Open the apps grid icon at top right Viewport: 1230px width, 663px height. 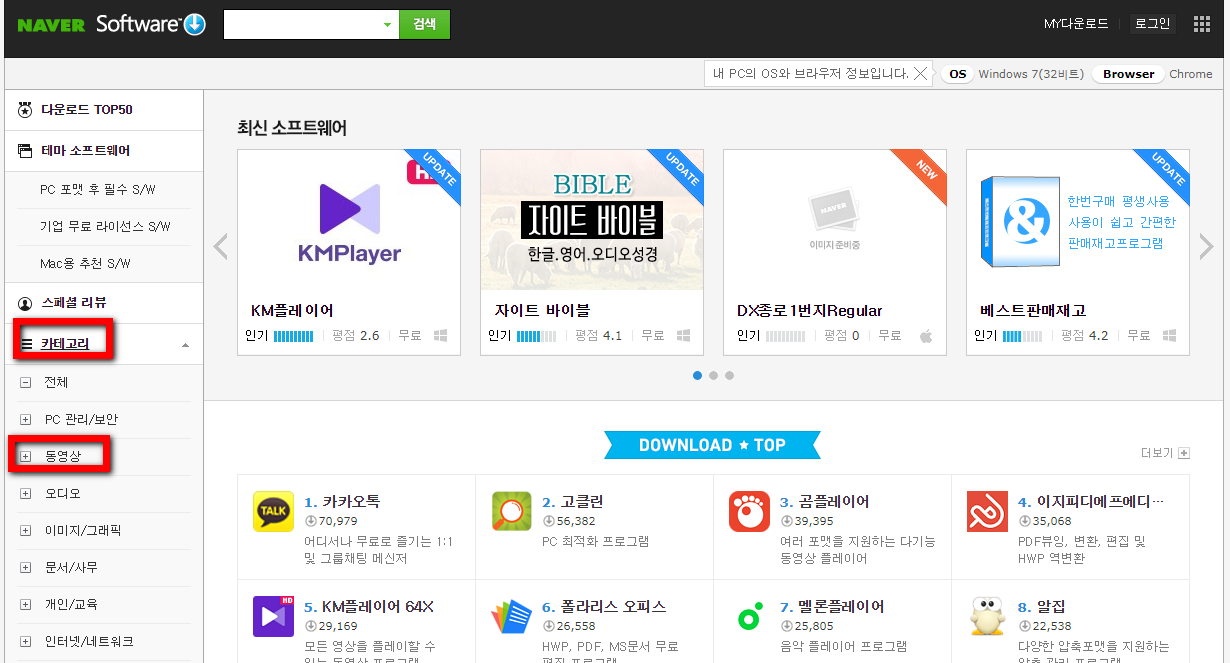click(x=1202, y=24)
